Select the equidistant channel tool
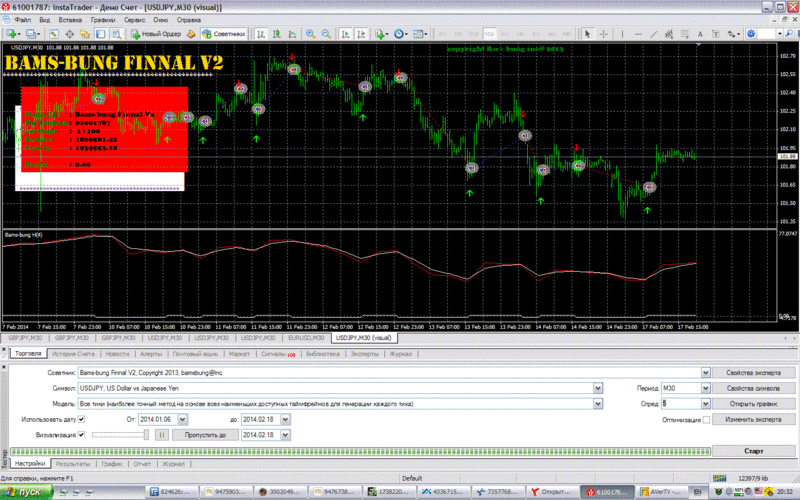This screenshot has width=800, height=500. tap(669, 34)
